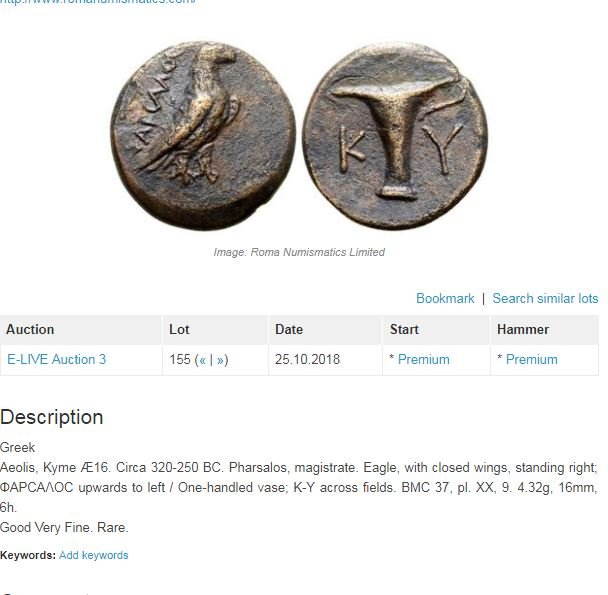Image resolution: width=608 pixels, height=595 pixels.
Task: Click the Hammer column header
Action: click(545, 330)
